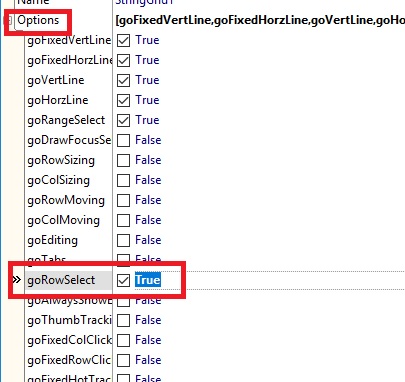The image size is (405, 382).
Task: Click the Options set value text
Action: pos(260,20)
